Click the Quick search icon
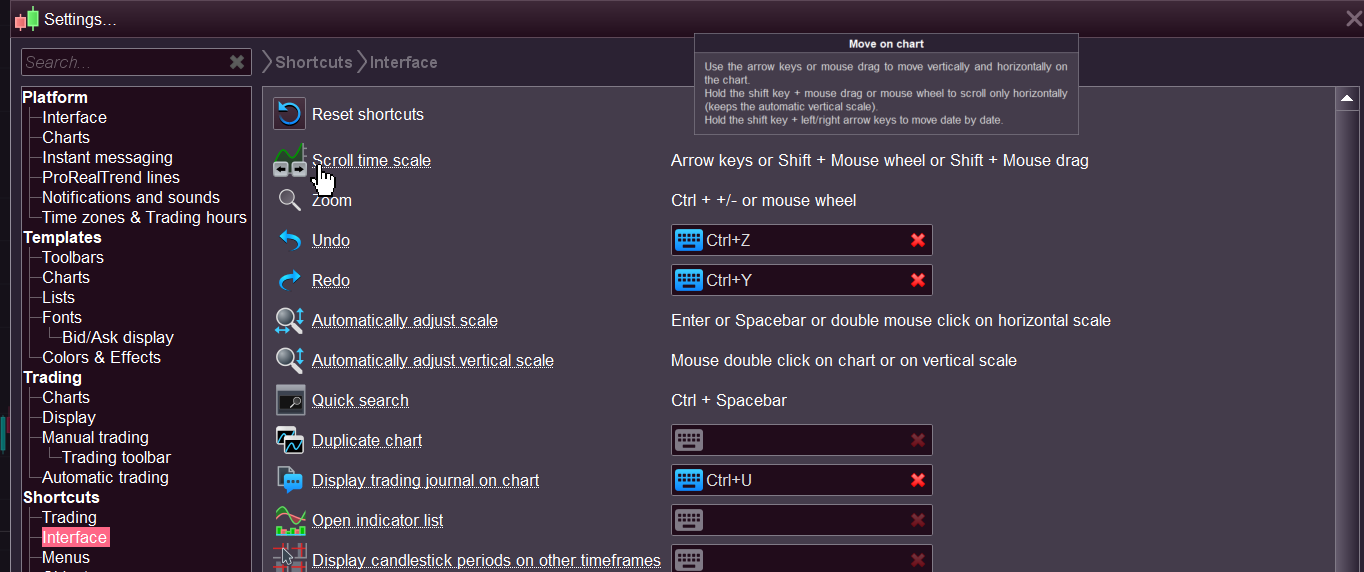 [289, 400]
